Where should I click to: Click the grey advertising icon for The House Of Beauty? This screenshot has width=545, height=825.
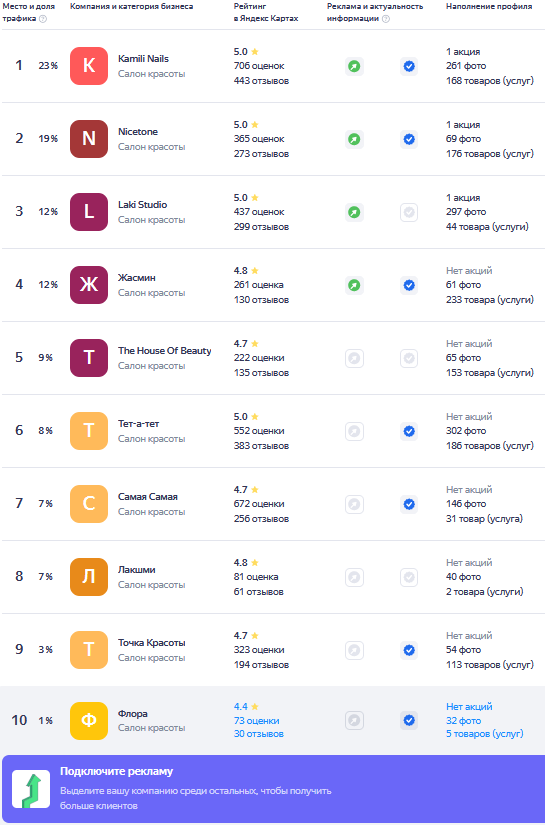point(355,358)
